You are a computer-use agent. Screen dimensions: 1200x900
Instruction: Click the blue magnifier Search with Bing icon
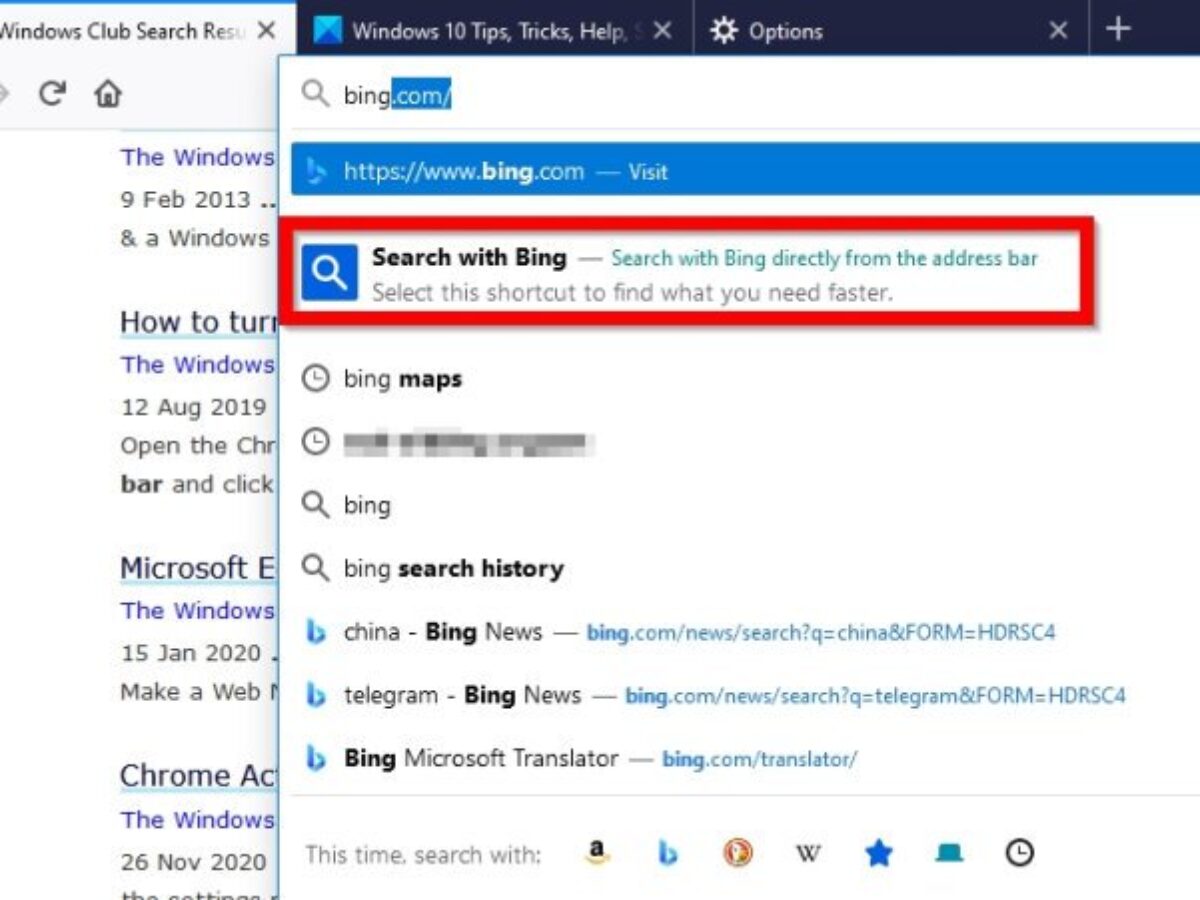pyautogui.click(x=330, y=272)
